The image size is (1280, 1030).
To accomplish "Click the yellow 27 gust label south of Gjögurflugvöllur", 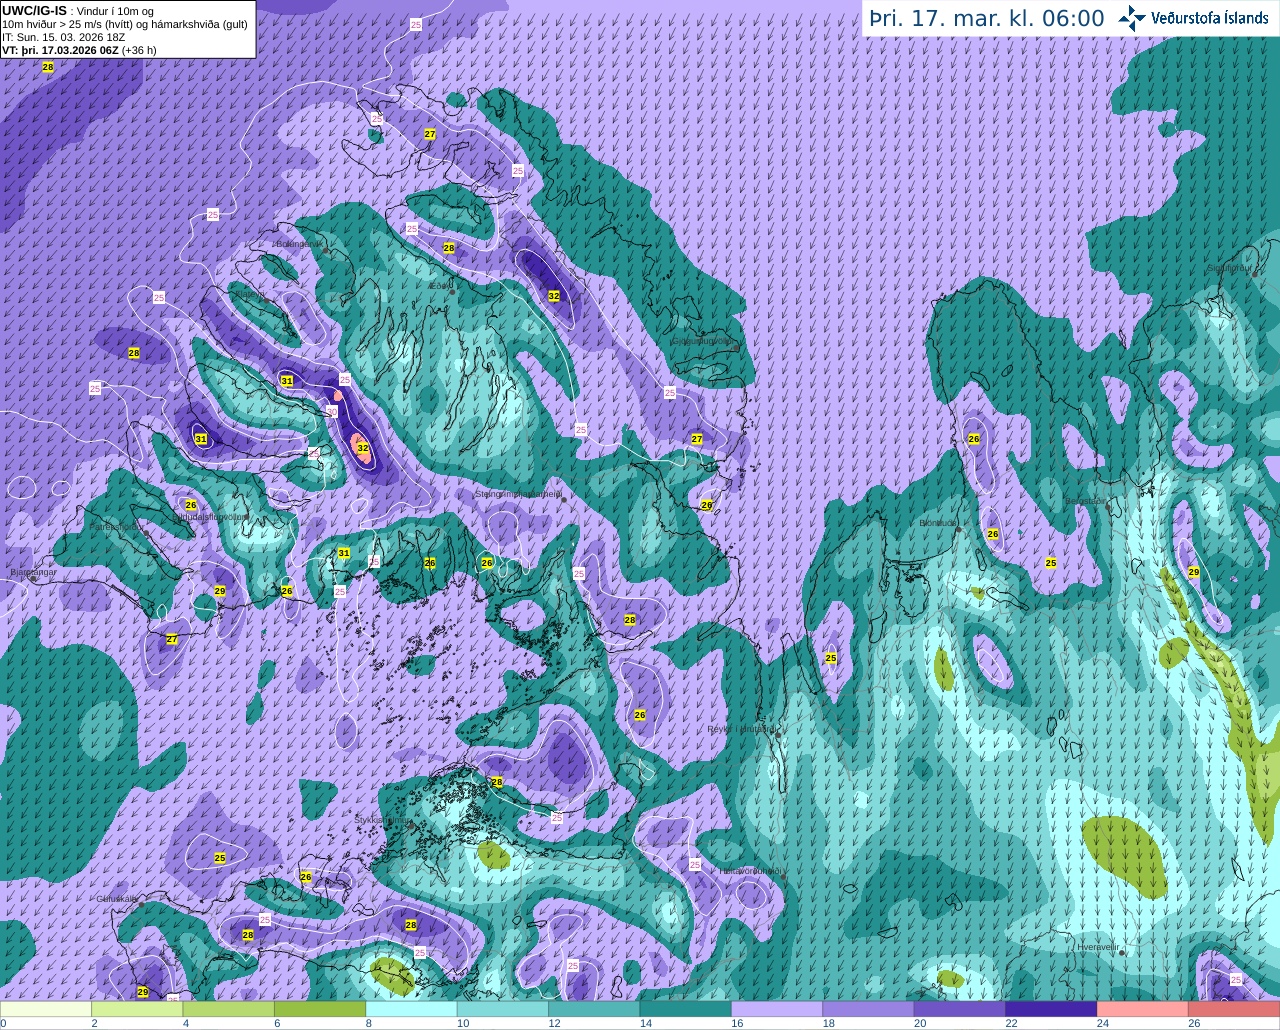I will (x=697, y=439).
